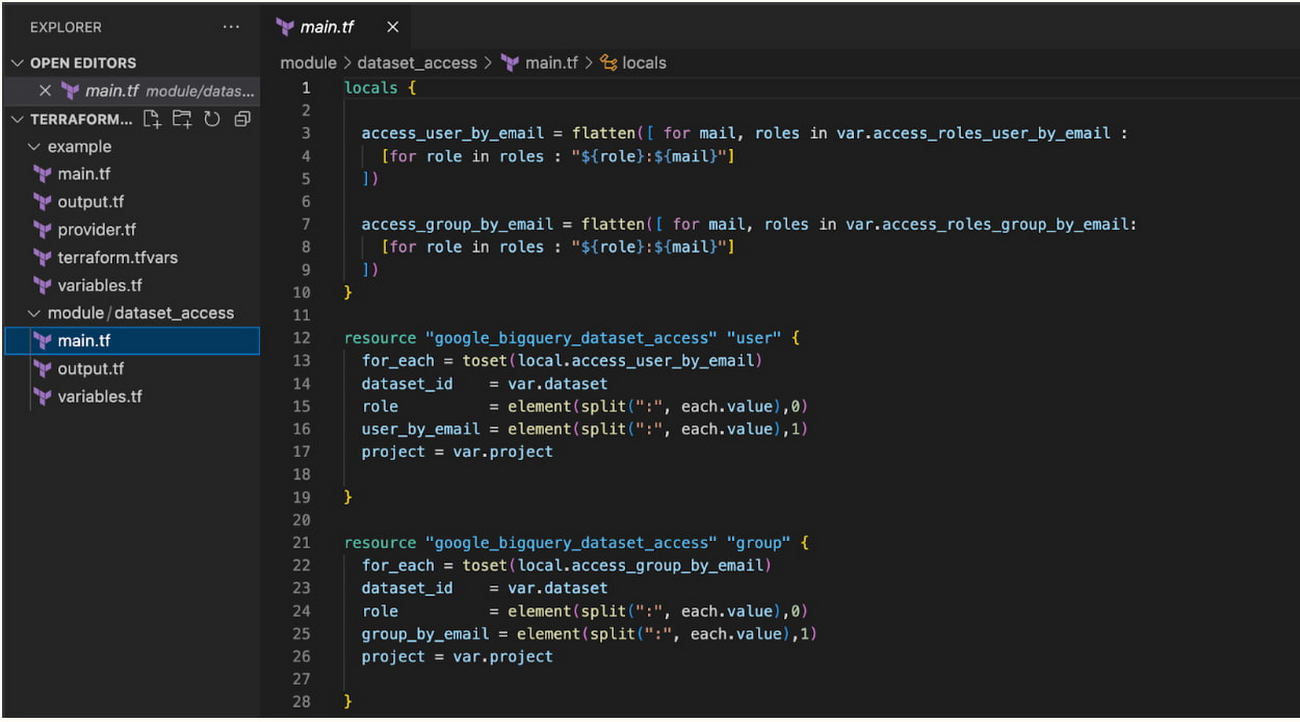Viewport: 1300px width, 722px height.
Task: Click line number 21 in gutter
Action: coord(302,543)
